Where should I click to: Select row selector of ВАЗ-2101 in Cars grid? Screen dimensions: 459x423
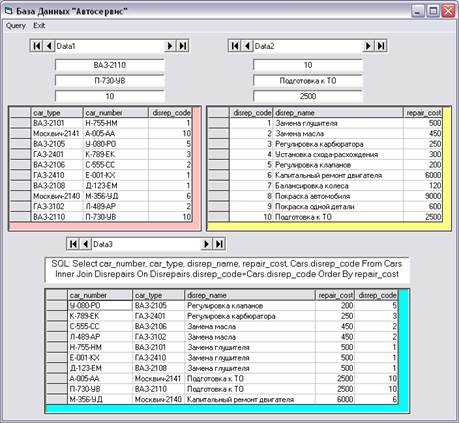point(20,123)
